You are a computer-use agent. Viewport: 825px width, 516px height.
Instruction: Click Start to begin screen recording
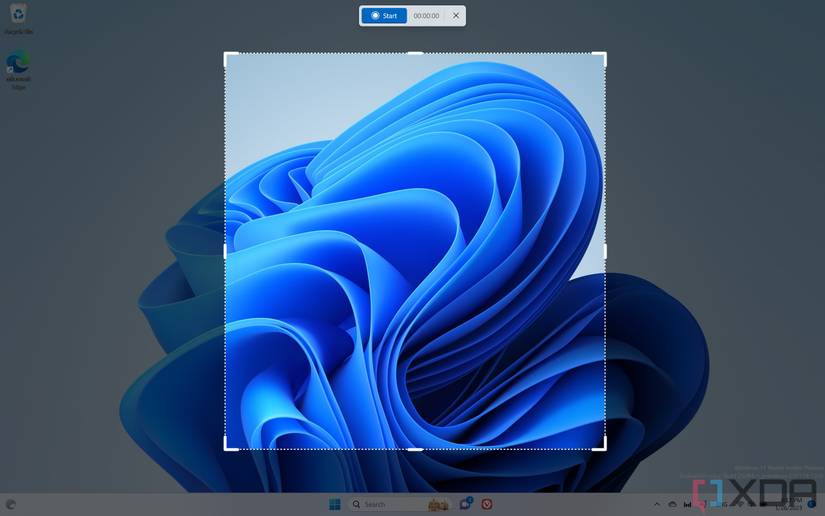(x=384, y=16)
